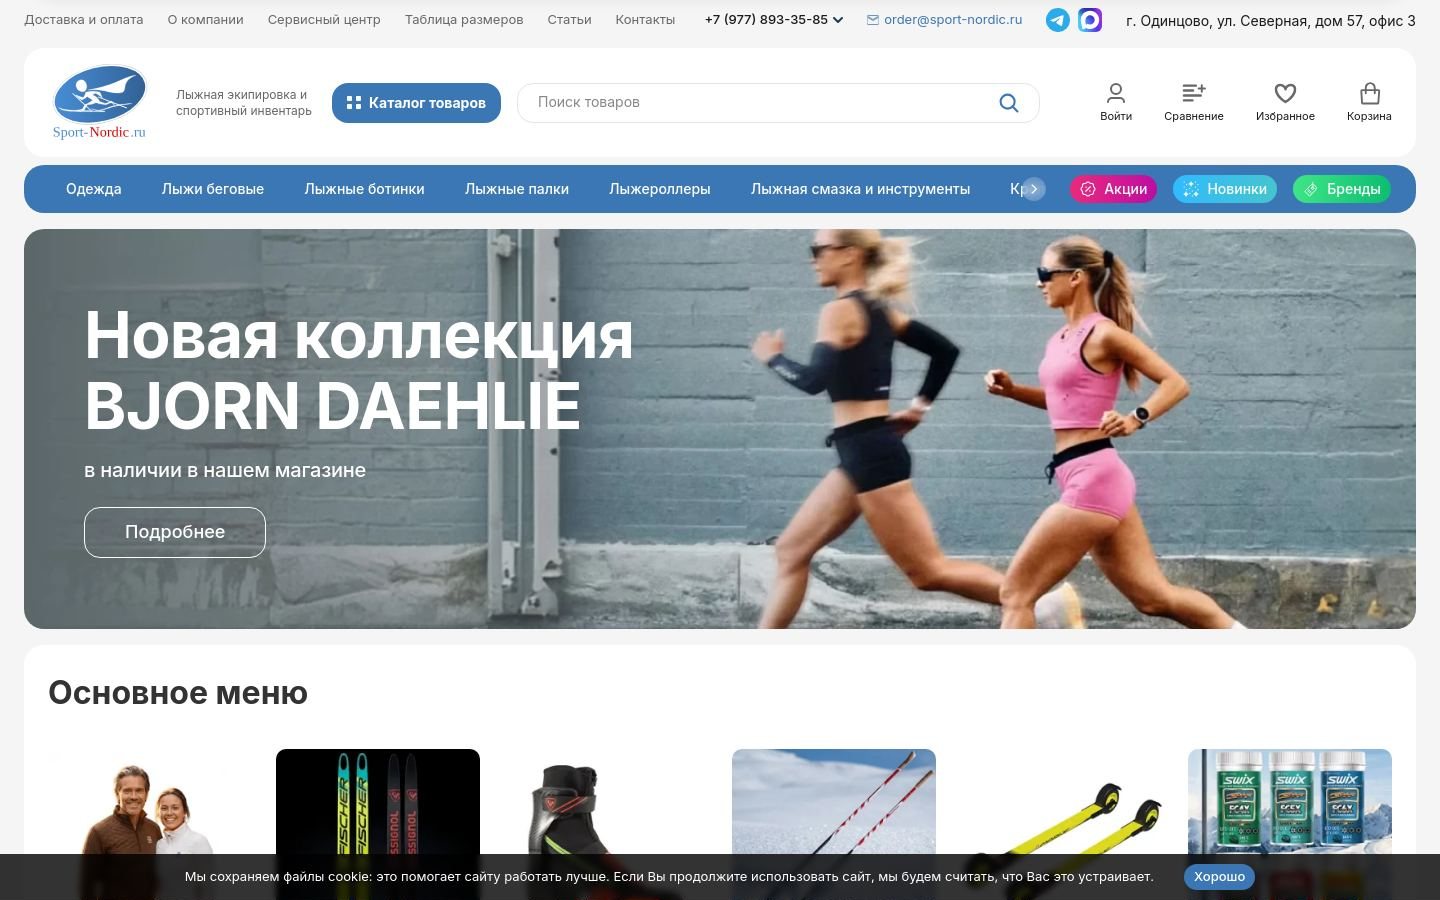
Task: Accept cookies with Хорошо button
Action: point(1219,877)
